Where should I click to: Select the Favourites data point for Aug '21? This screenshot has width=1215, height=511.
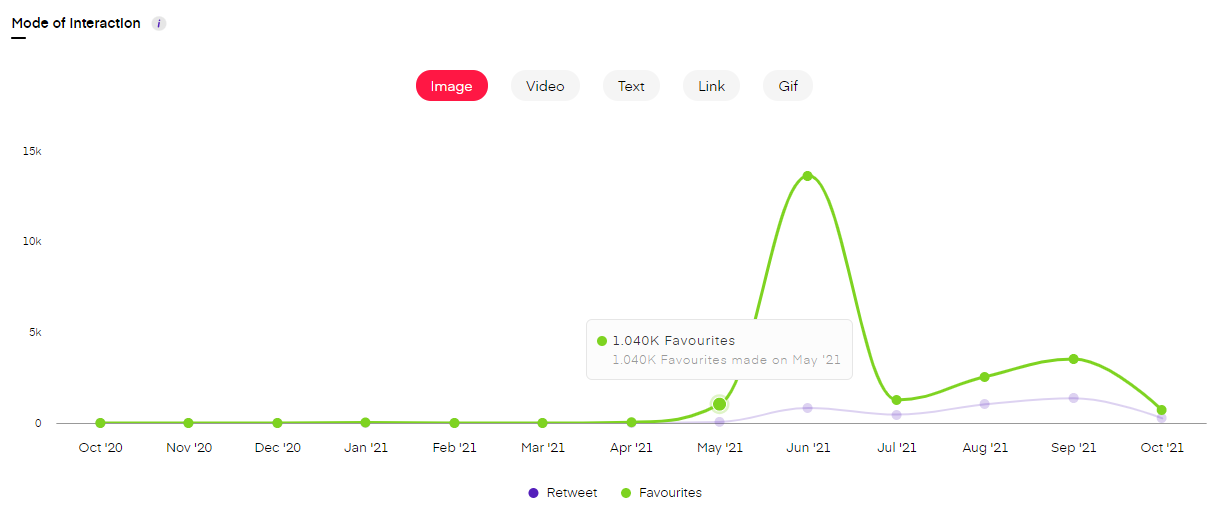tap(984, 377)
